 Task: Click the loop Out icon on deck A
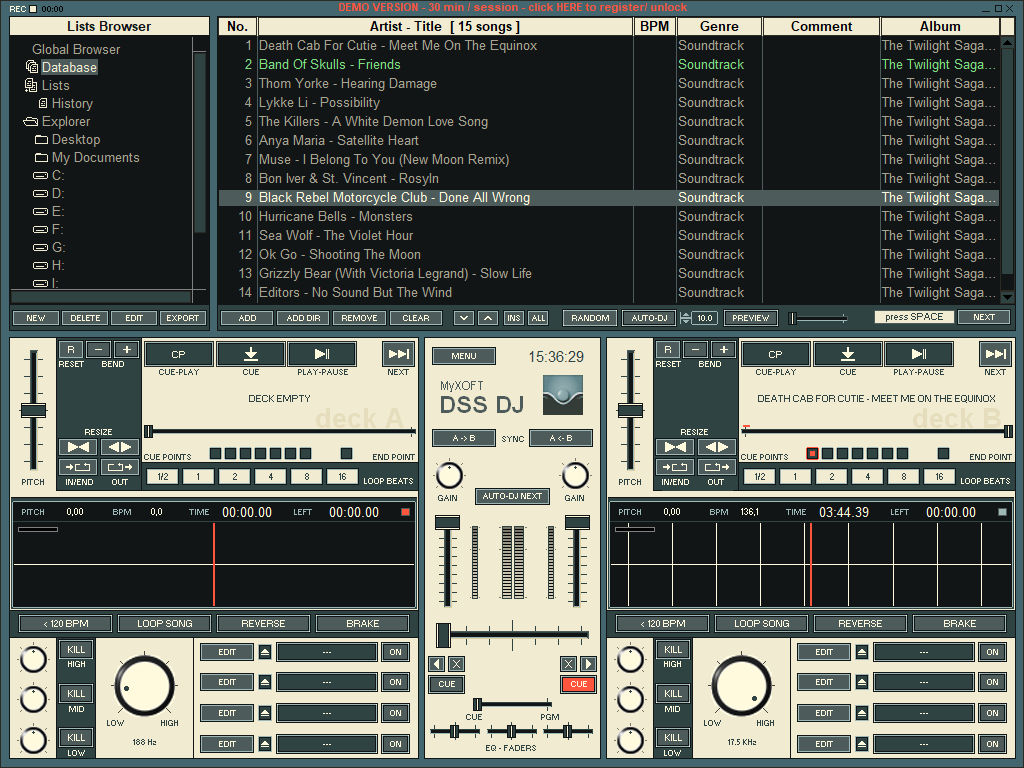tap(120, 467)
